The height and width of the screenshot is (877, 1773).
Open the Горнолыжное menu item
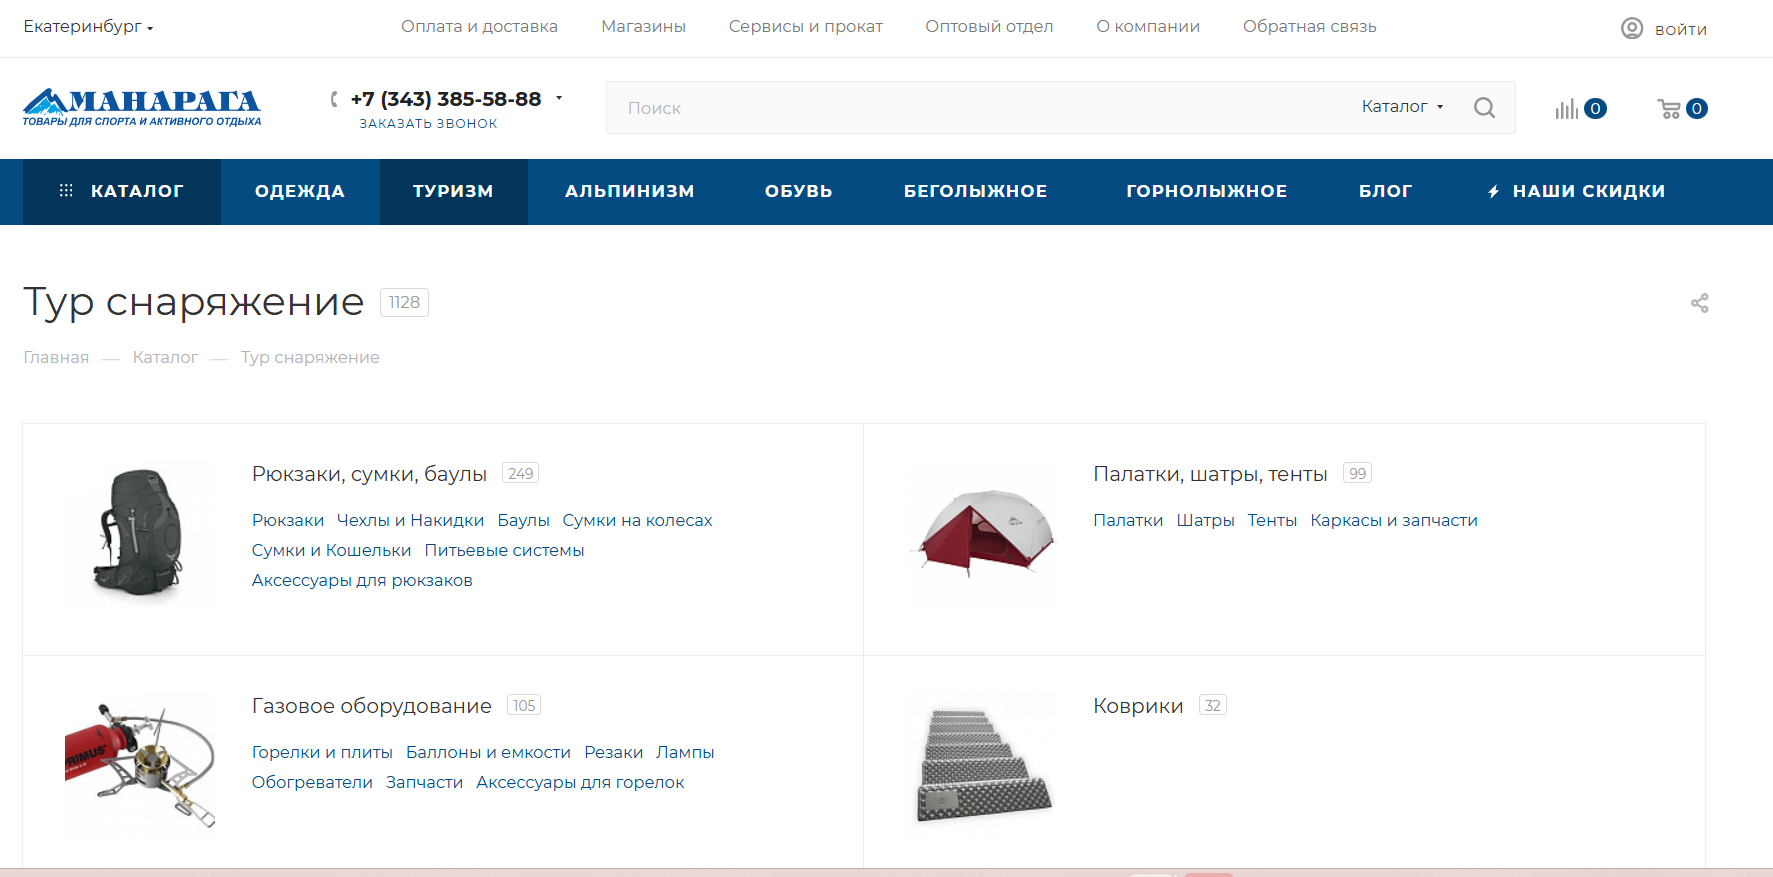[x=1206, y=191]
